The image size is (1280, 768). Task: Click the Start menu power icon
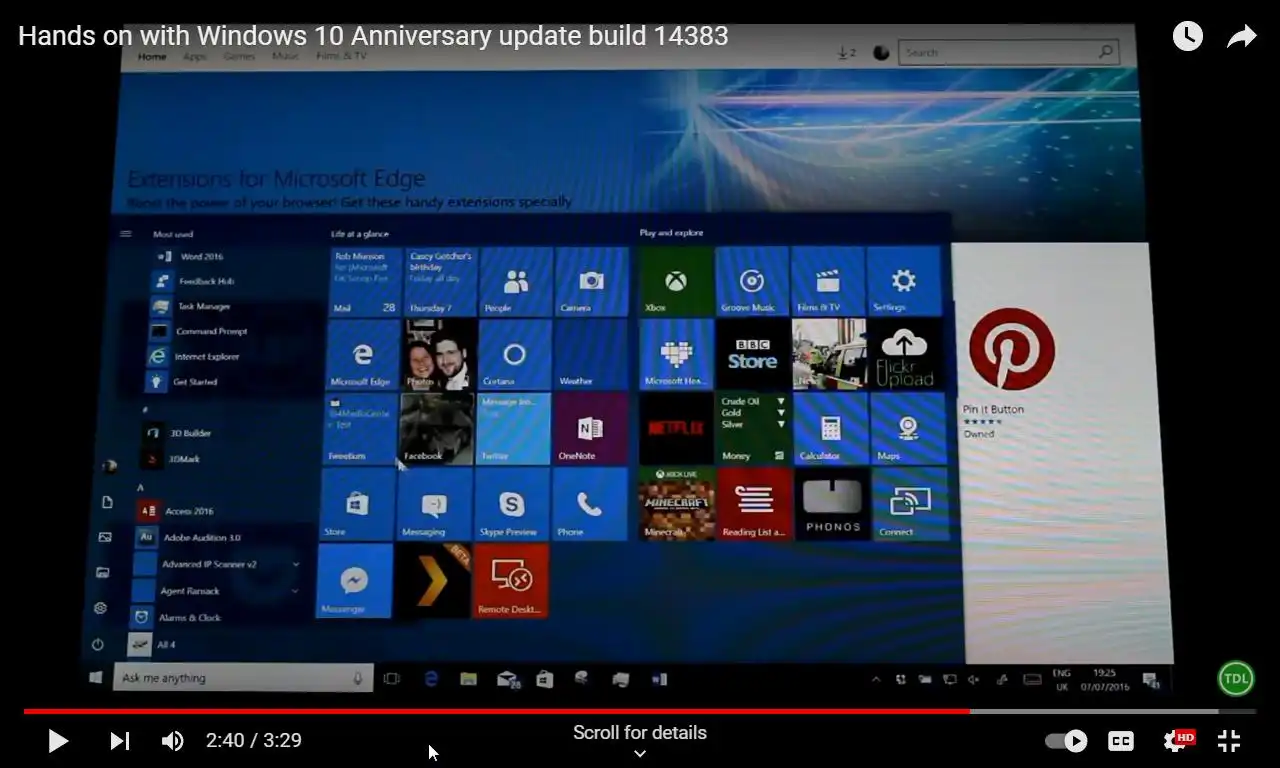pyautogui.click(x=98, y=645)
